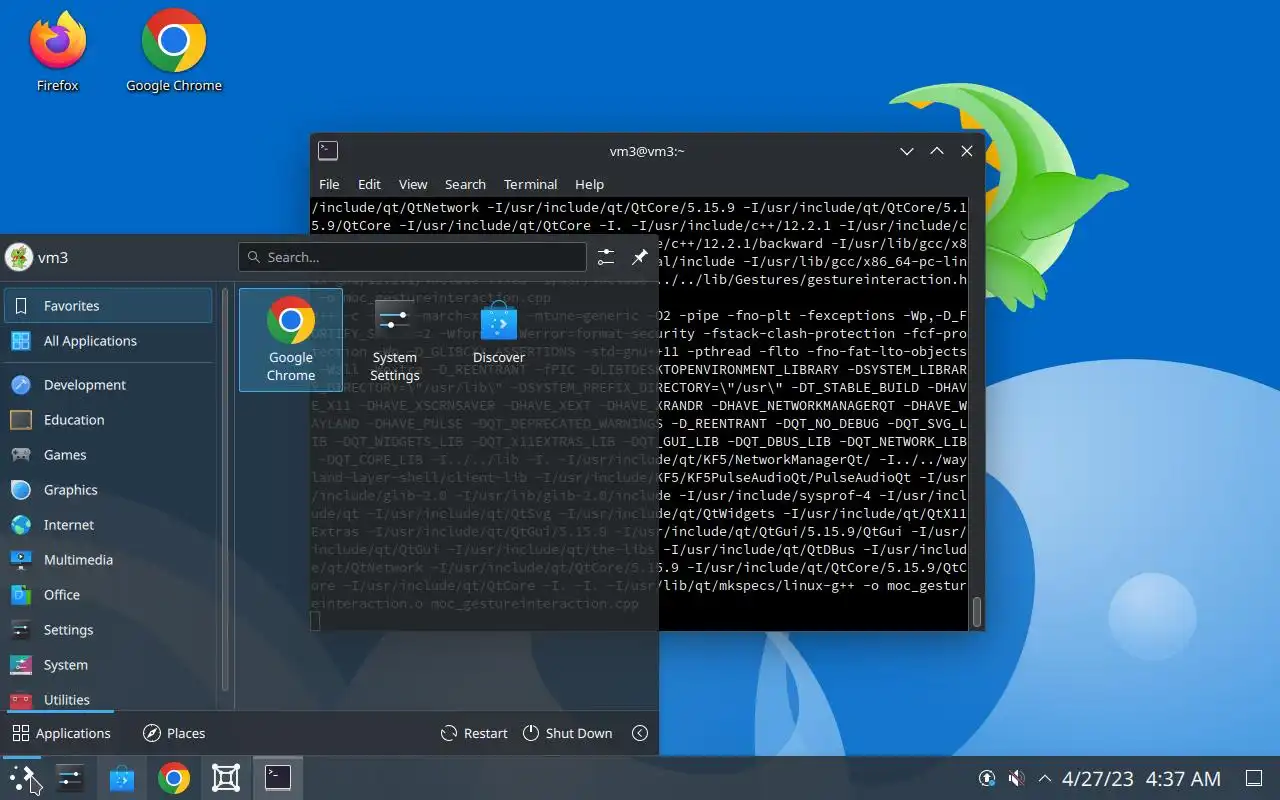Close the vm3@vm3 terminal window
The image size is (1280, 800).
(967, 151)
